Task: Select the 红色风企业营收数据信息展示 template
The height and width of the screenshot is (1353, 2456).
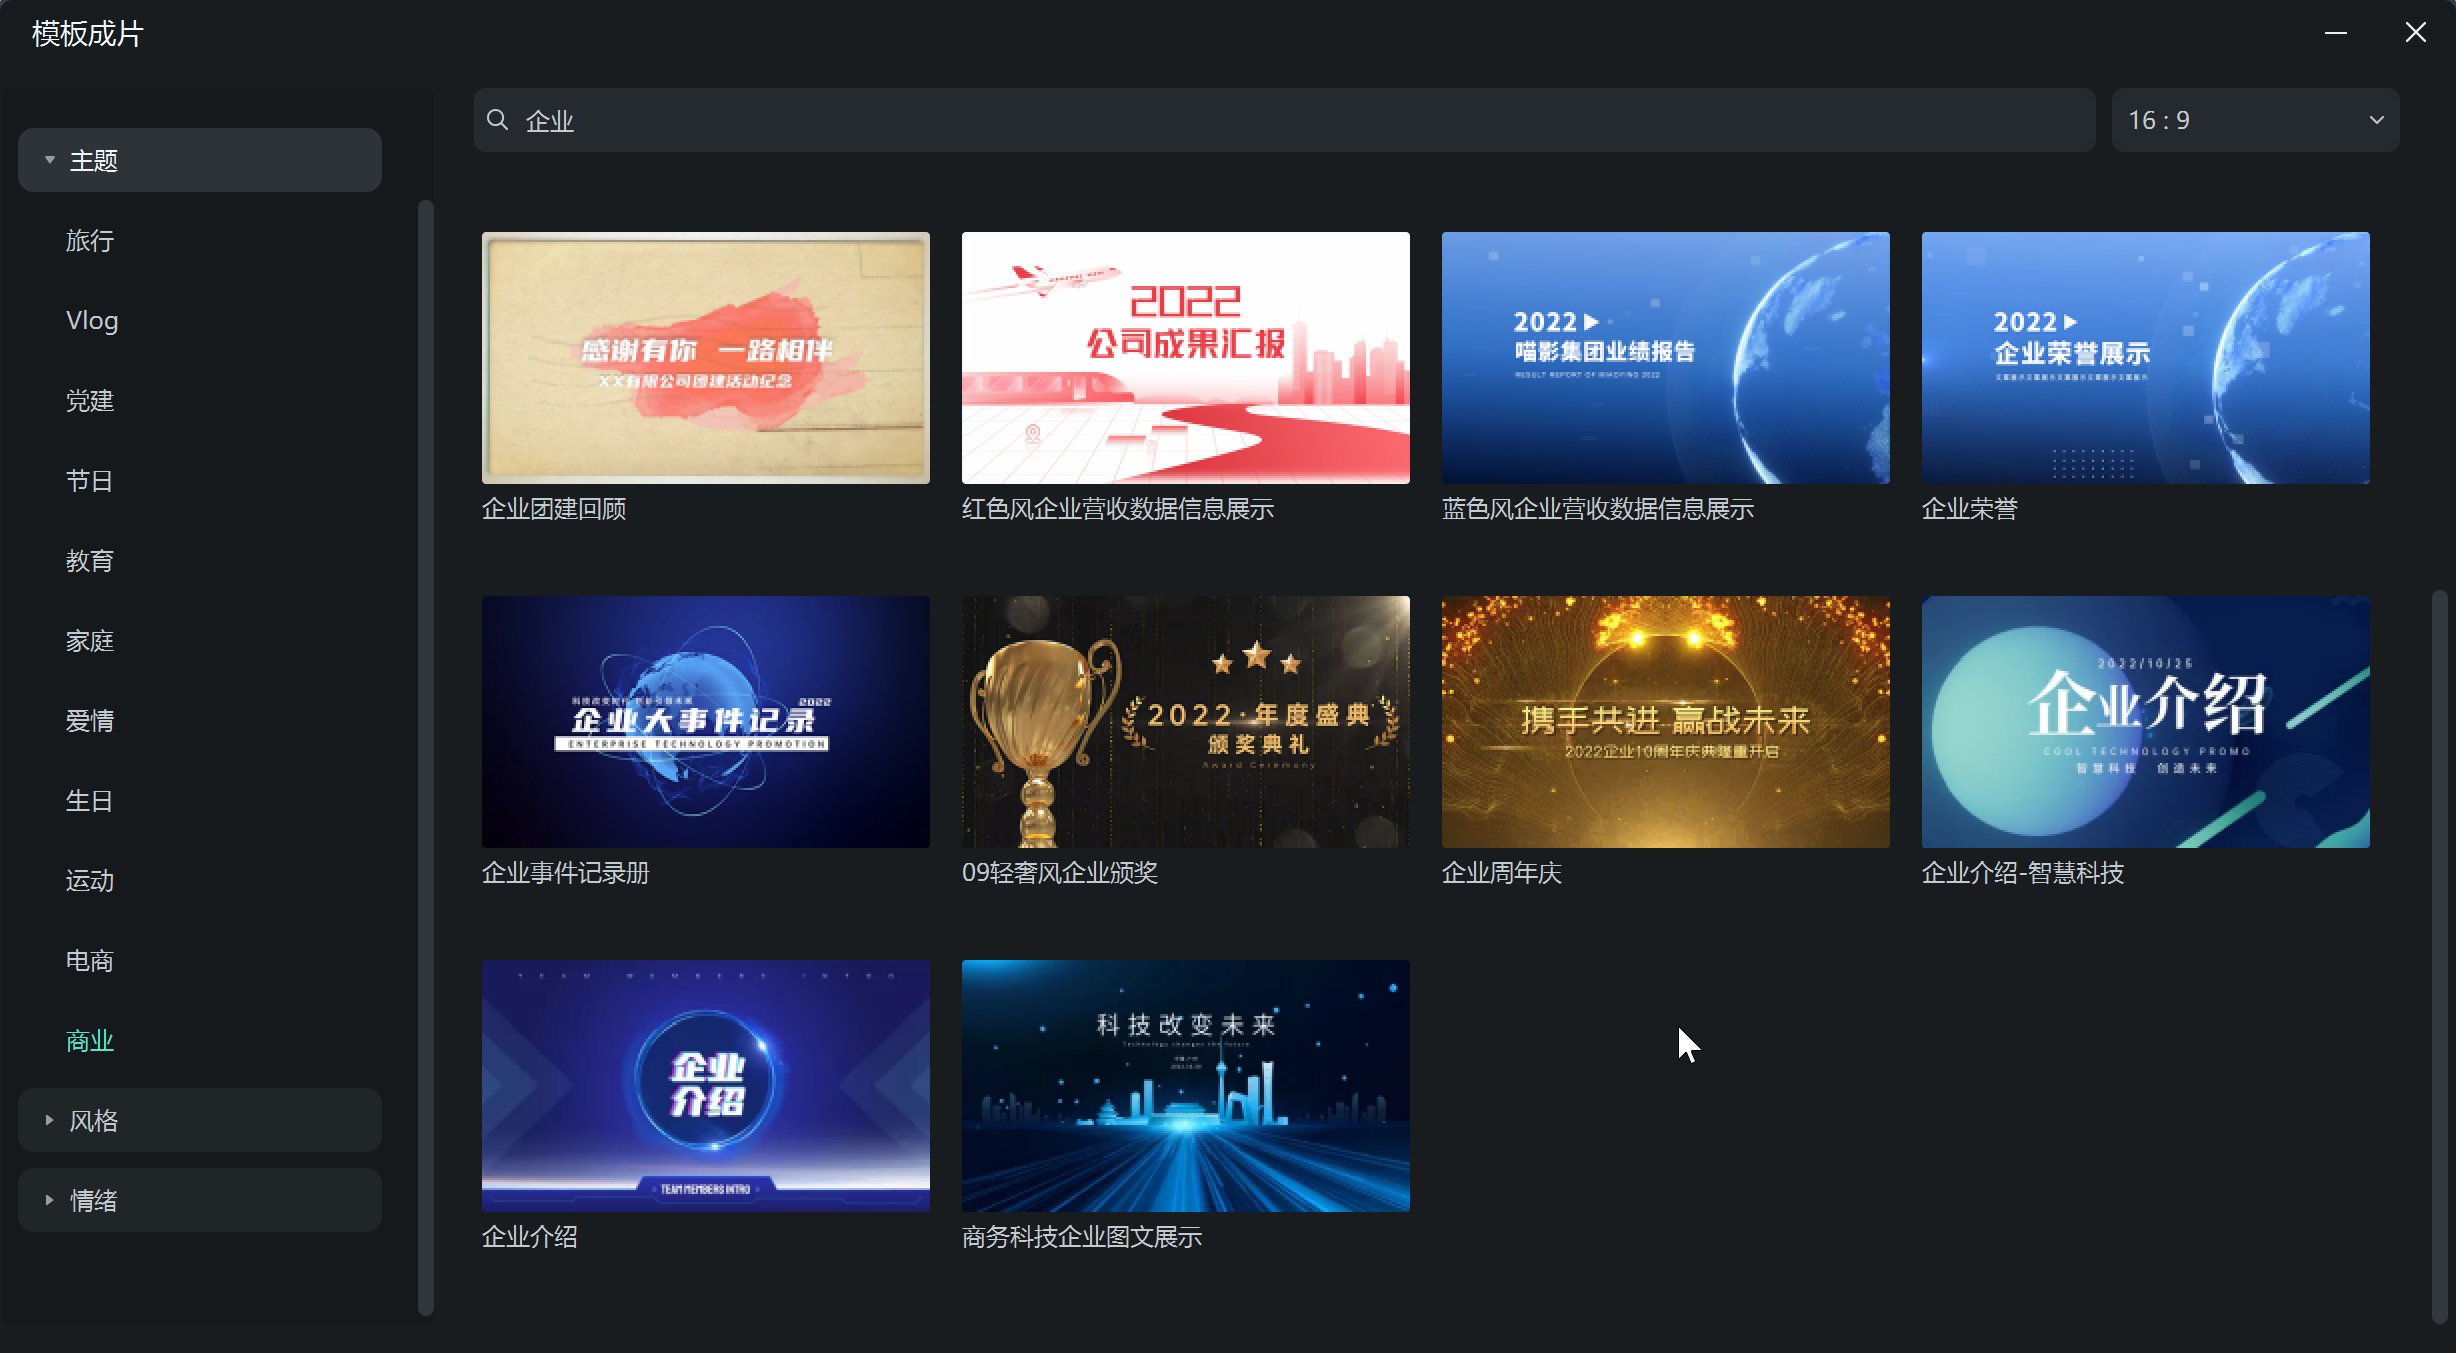Action: 1184,357
